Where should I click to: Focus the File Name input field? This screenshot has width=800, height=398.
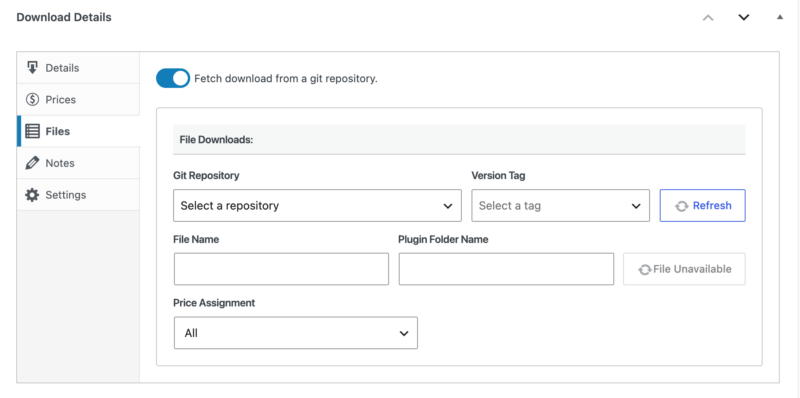click(x=282, y=269)
